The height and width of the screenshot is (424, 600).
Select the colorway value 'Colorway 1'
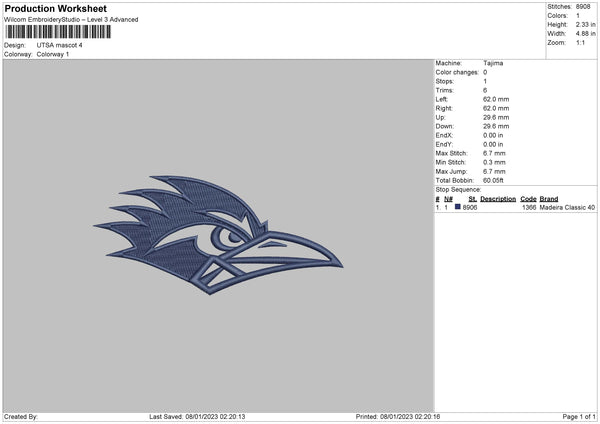(x=53, y=54)
